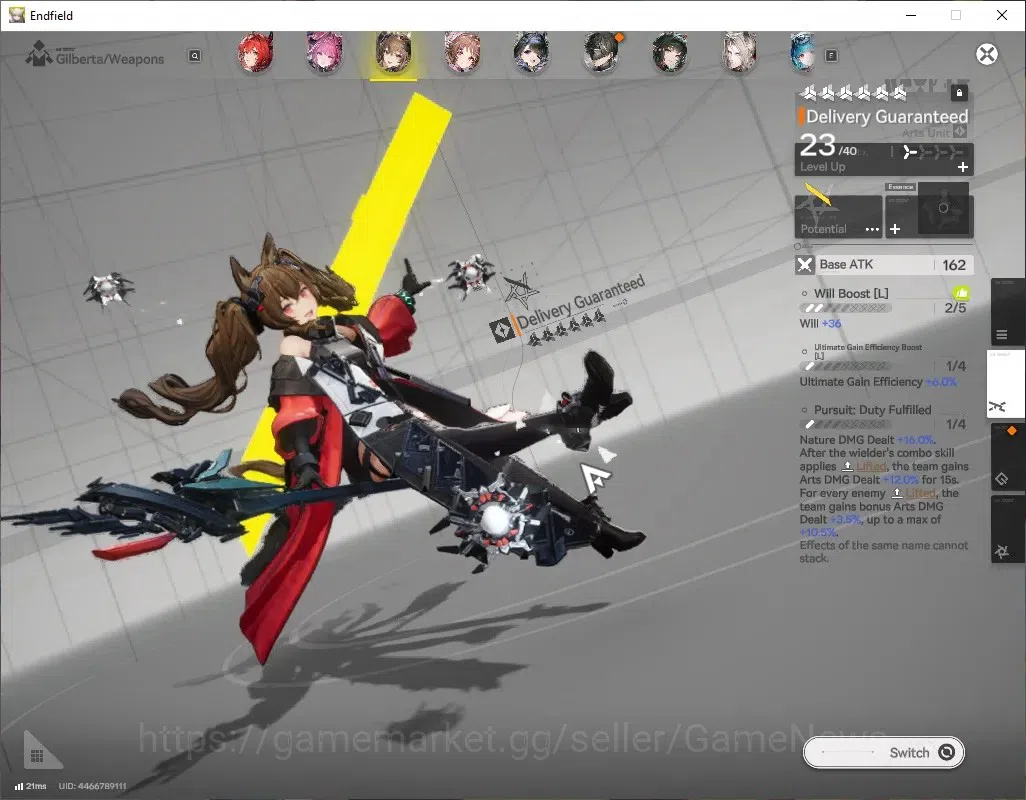Screen dimensions: 1026x800
Task: Click the Gilberta/Weapons home logo icon
Action: [x=38, y=54]
